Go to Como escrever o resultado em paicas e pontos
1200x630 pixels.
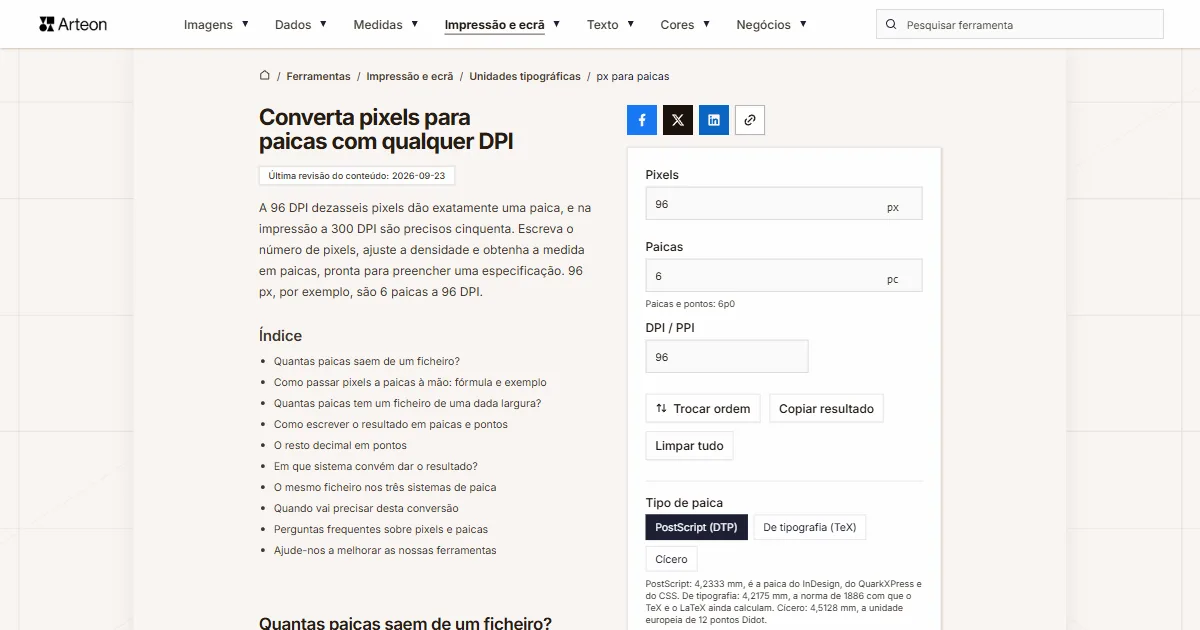point(391,424)
